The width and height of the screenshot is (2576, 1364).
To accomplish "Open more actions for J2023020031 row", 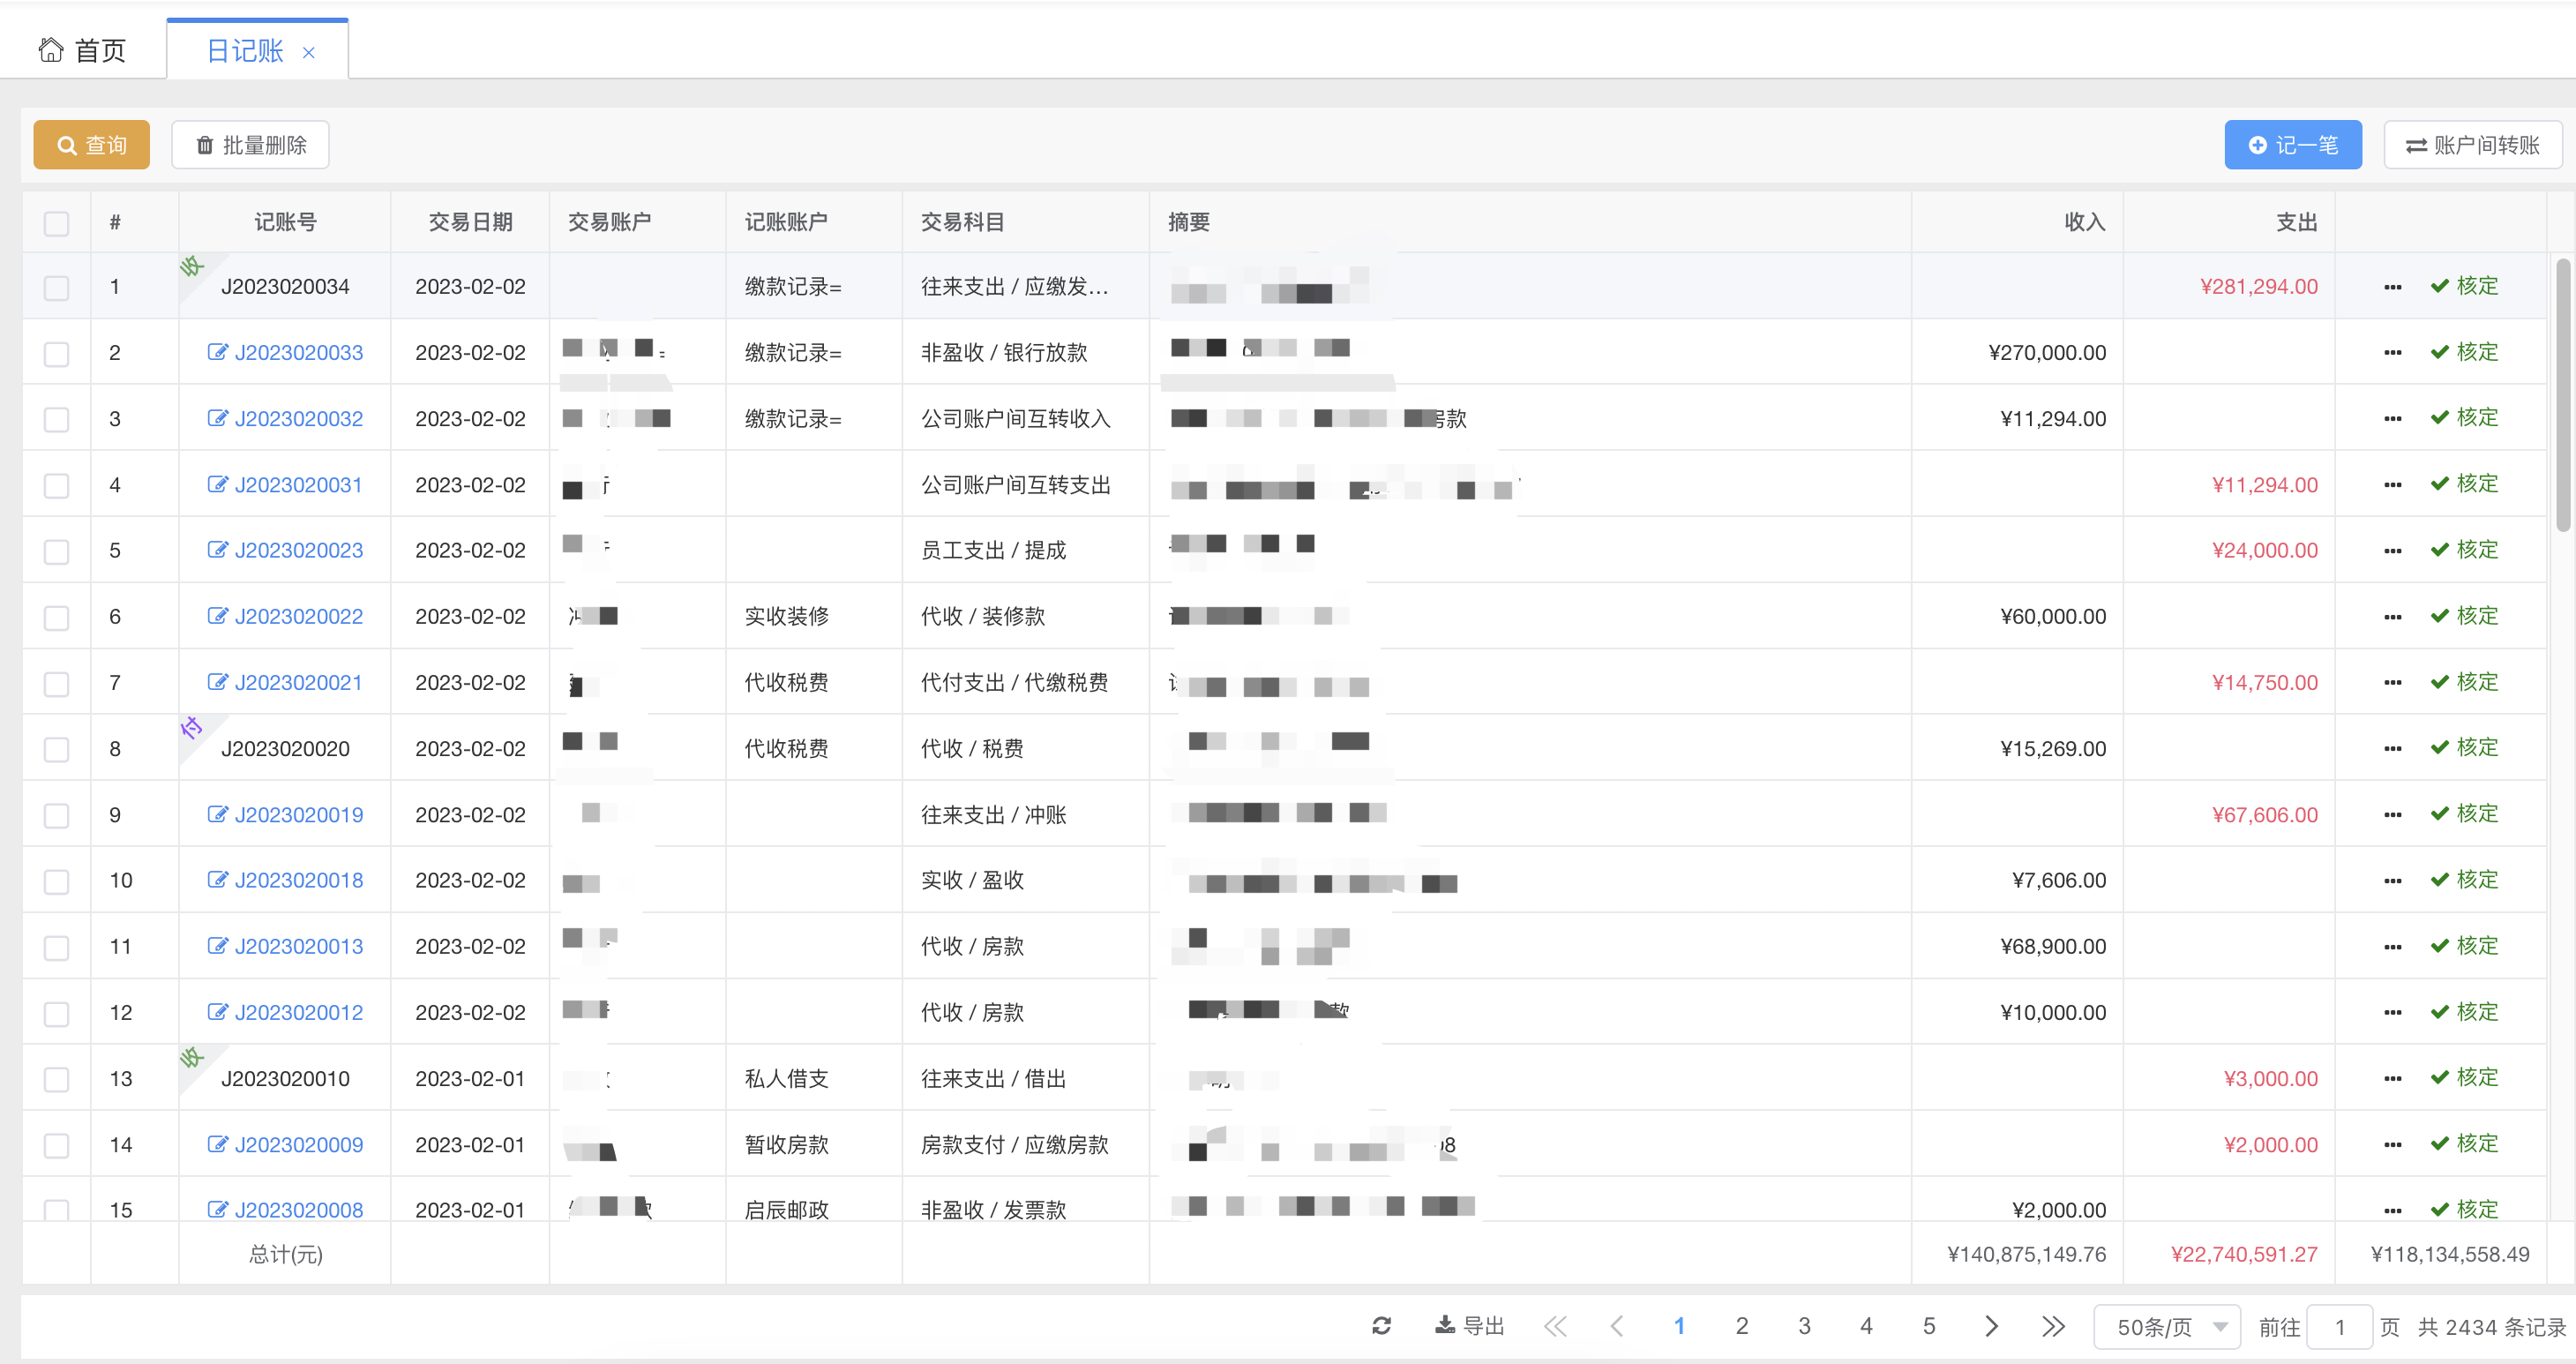I will click(x=2392, y=484).
